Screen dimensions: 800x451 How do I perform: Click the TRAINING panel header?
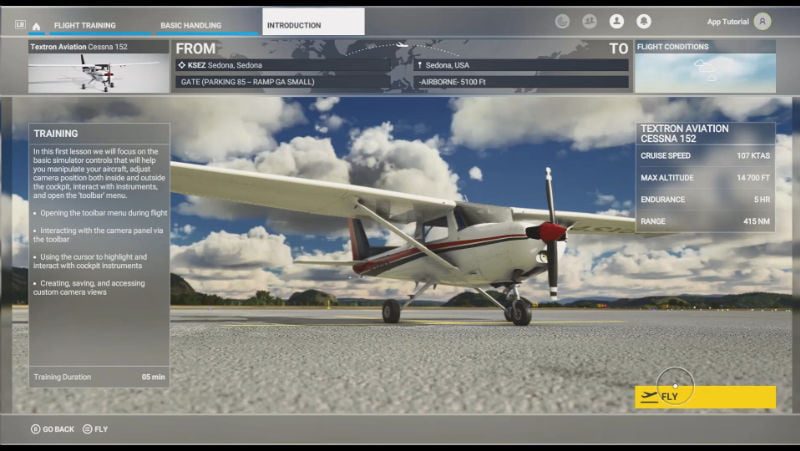(99, 133)
